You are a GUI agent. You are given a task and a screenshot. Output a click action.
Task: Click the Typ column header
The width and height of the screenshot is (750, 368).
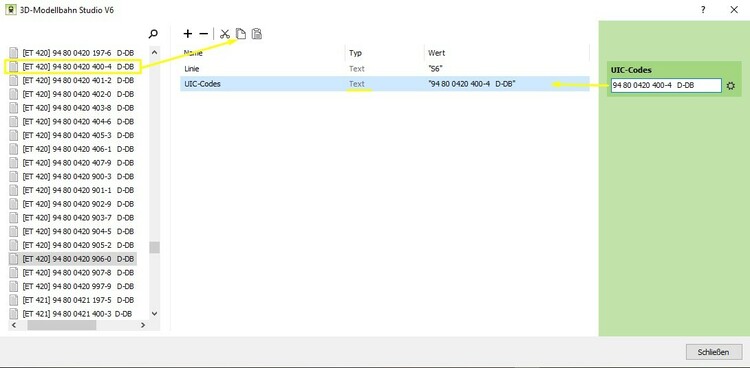[355, 53]
